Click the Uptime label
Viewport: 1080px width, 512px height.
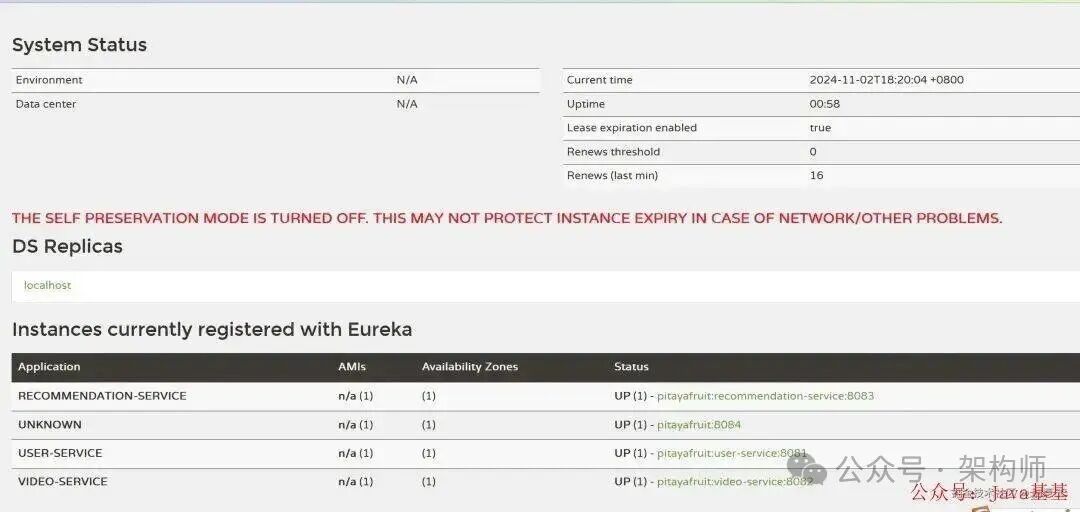pos(585,104)
